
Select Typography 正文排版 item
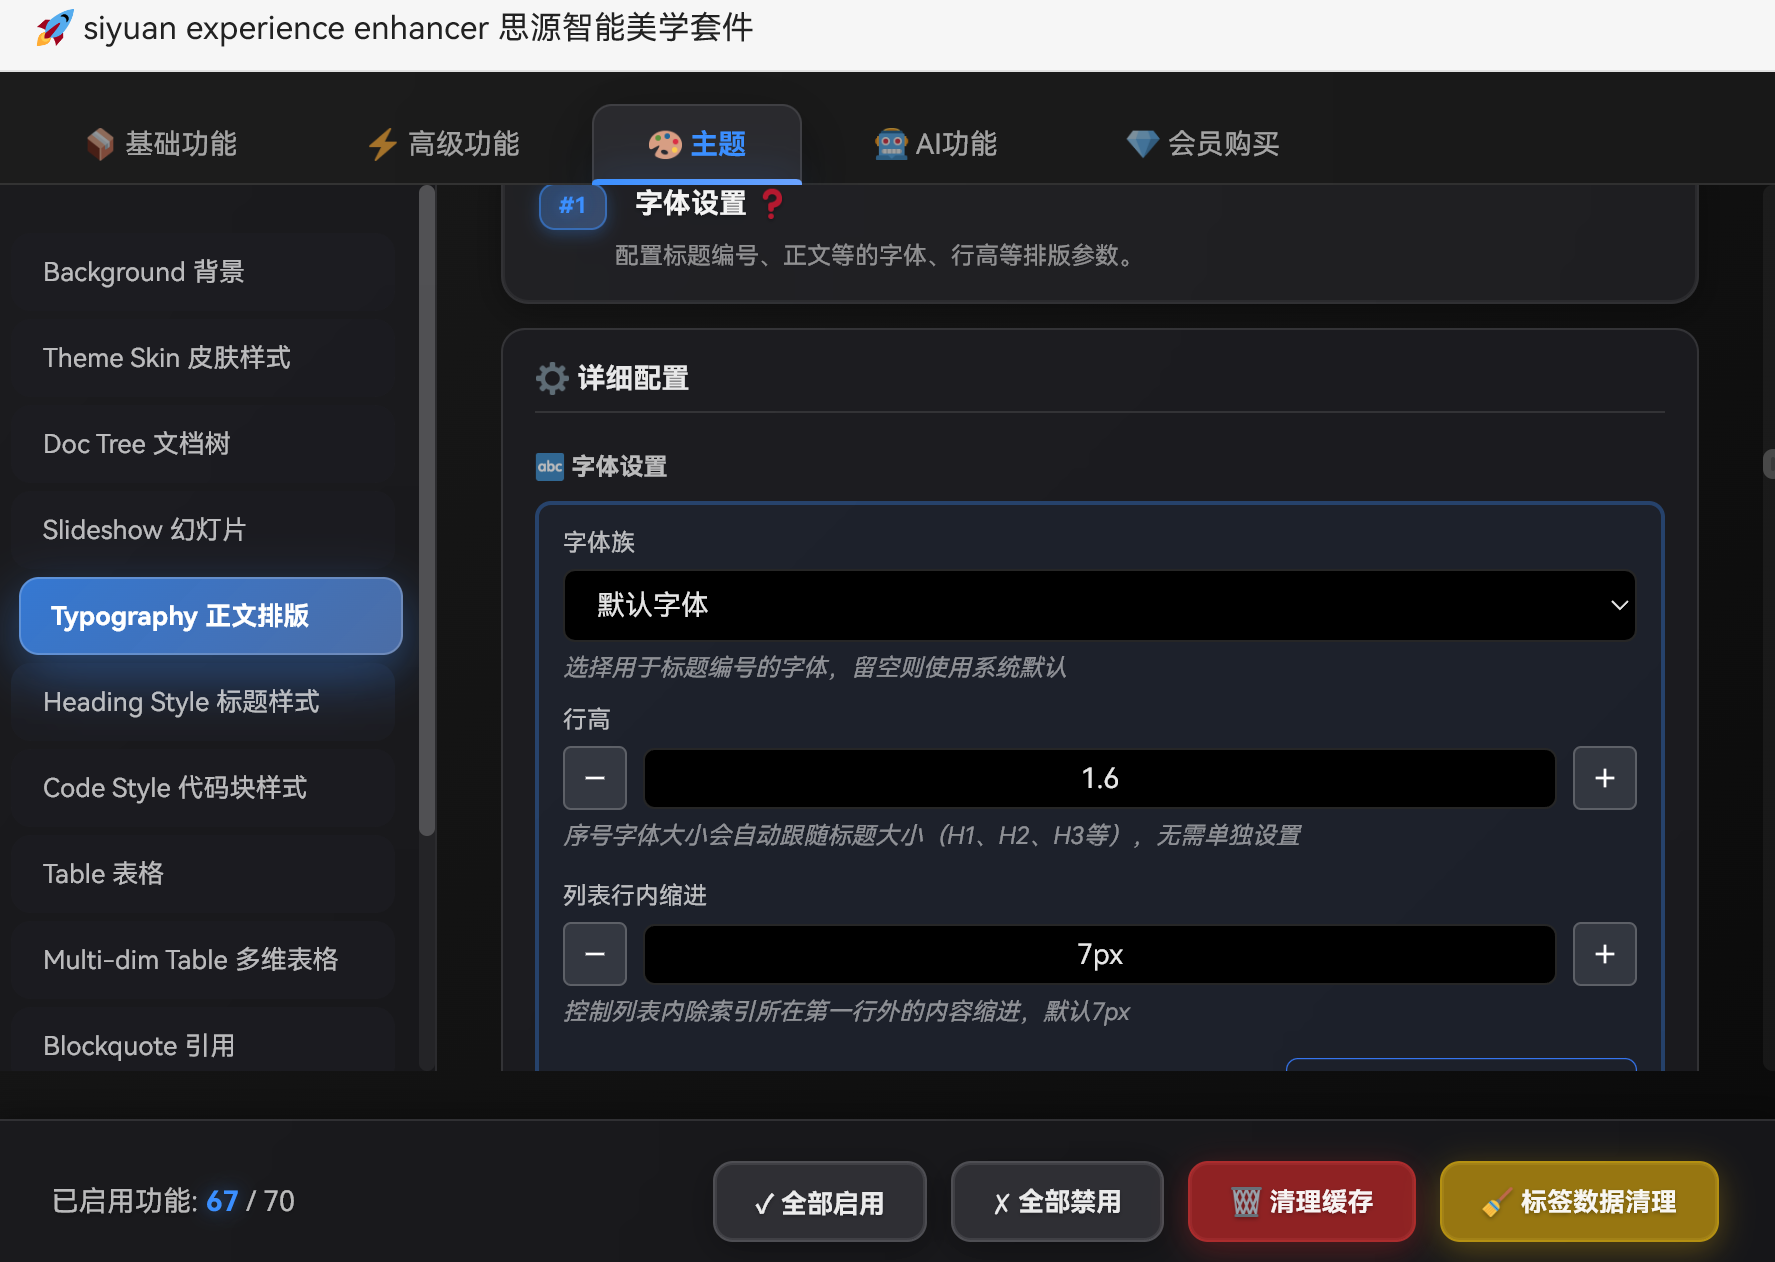coord(211,616)
